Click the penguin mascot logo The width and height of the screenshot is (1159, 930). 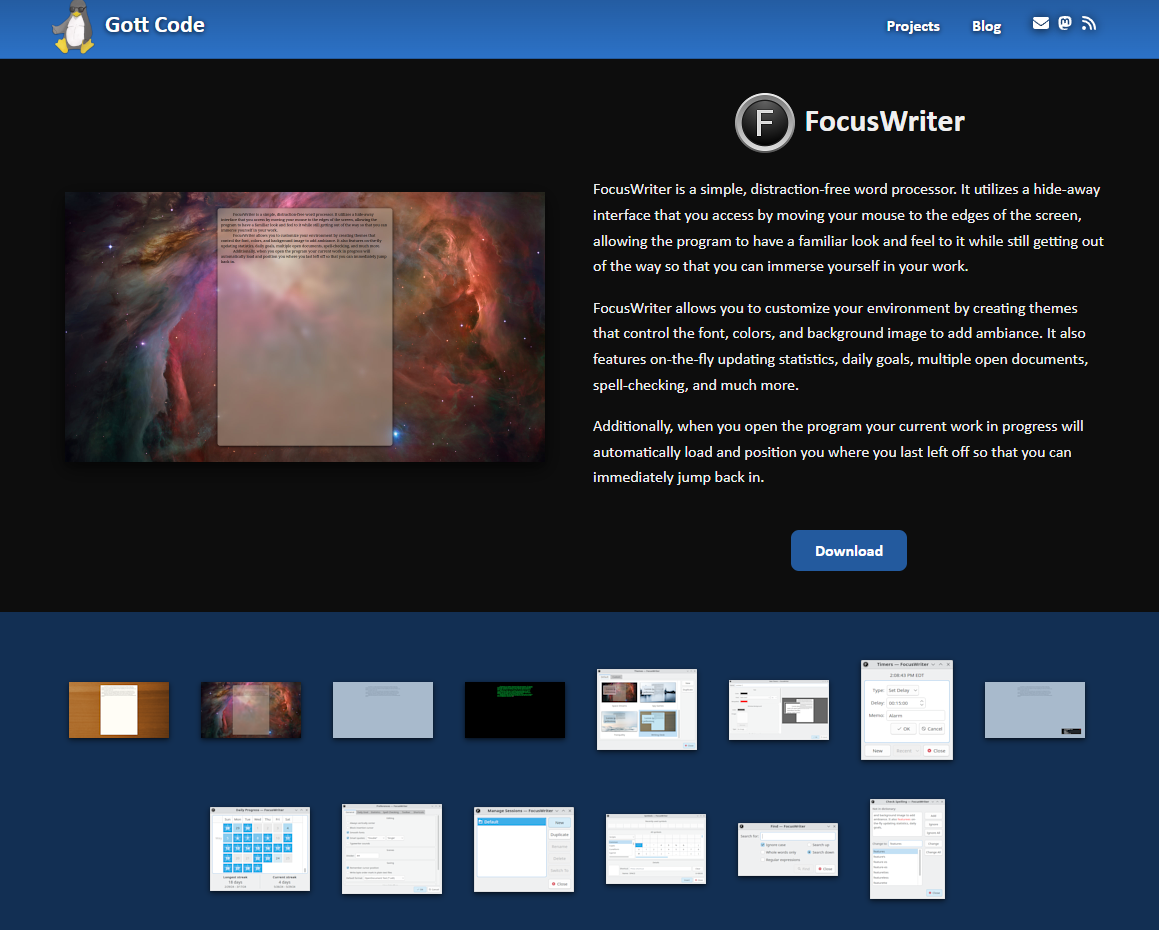point(74,27)
